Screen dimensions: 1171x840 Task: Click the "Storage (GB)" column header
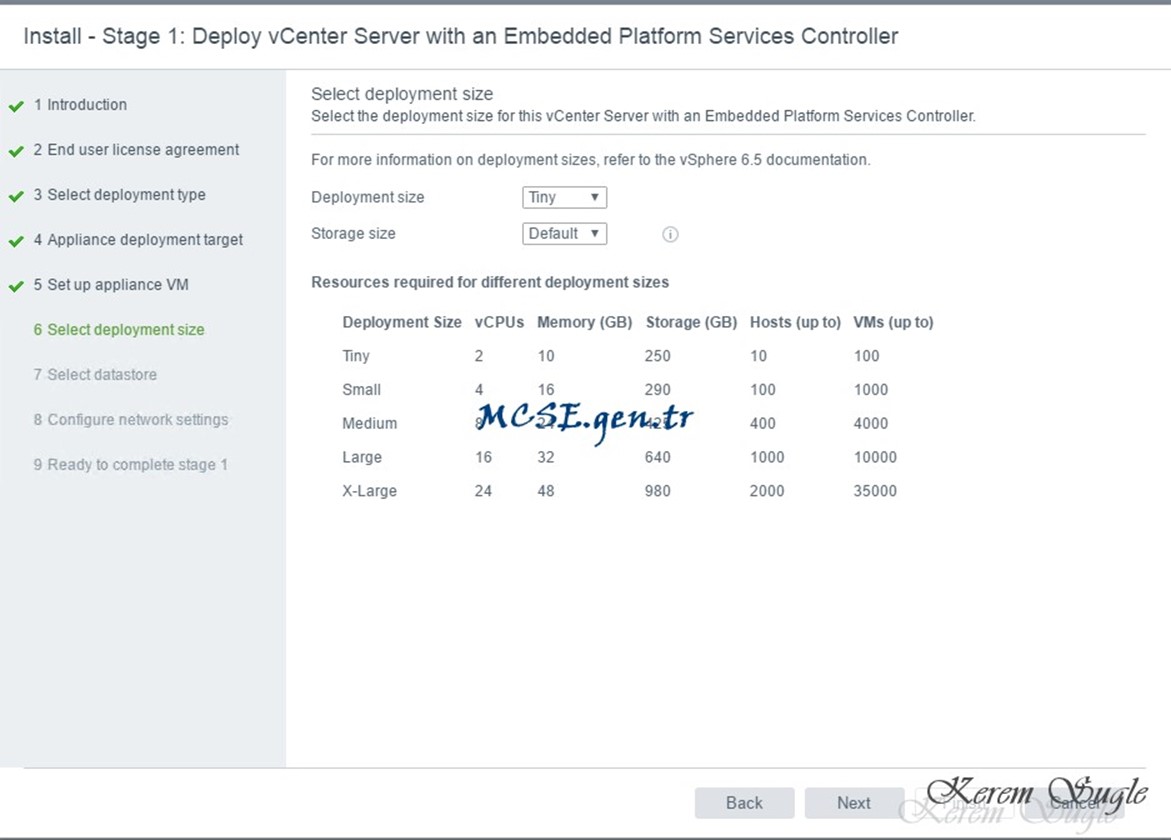click(692, 322)
